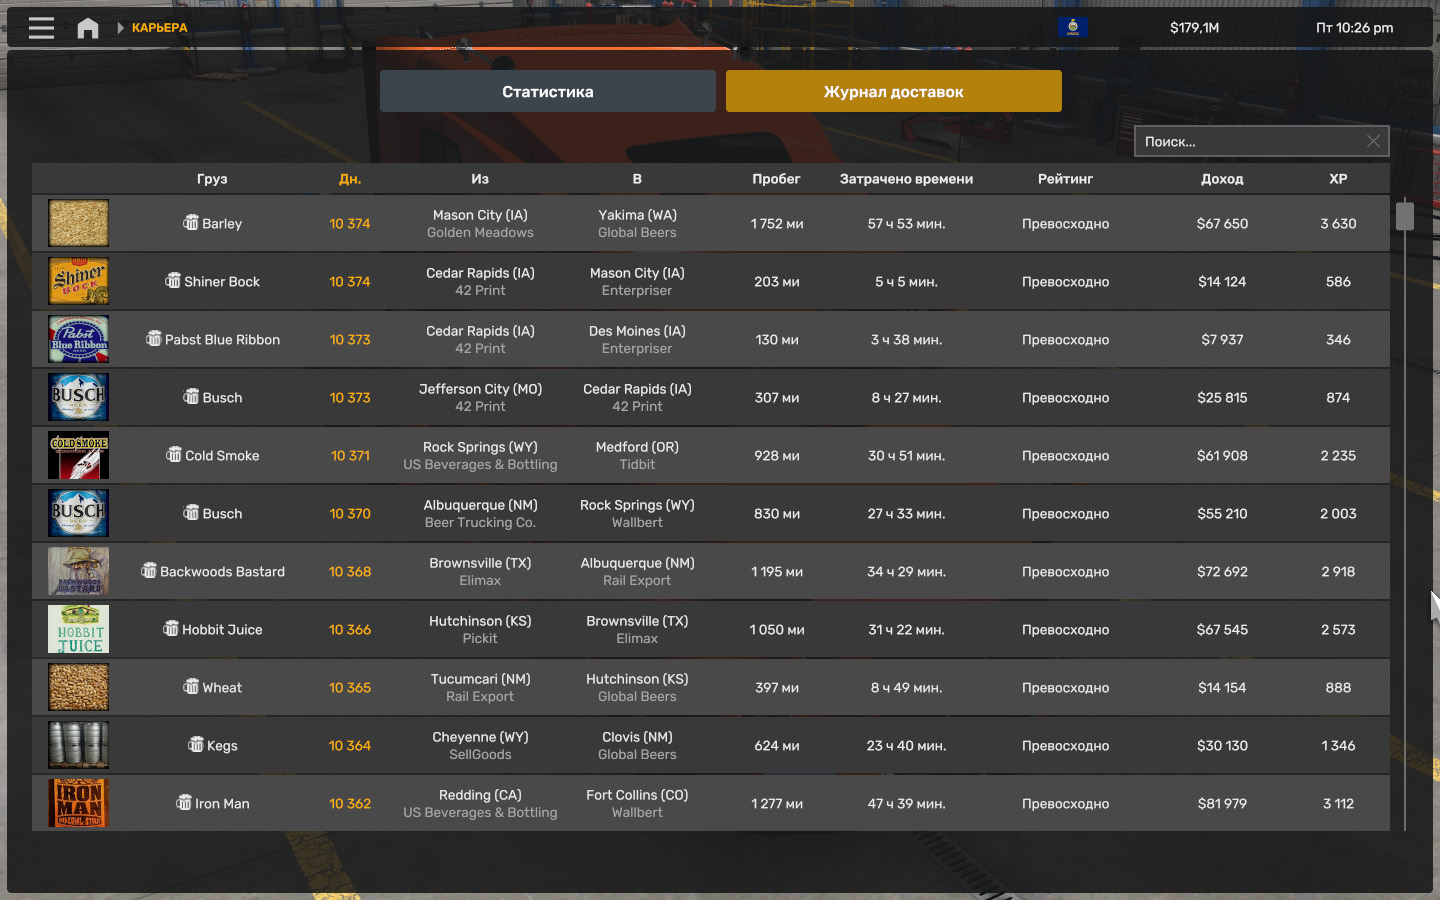Click destination Clovis (NM) Global Beers

pos(637,745)
